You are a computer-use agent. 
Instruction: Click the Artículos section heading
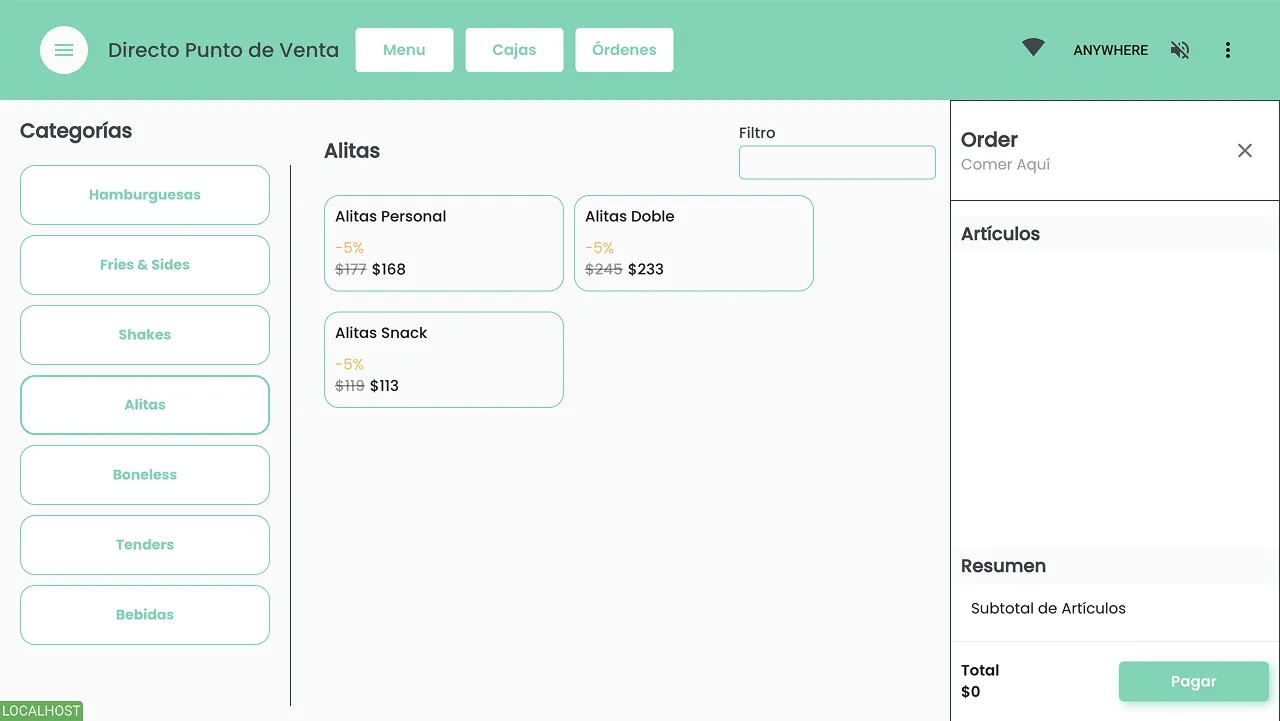[1000, 234]
